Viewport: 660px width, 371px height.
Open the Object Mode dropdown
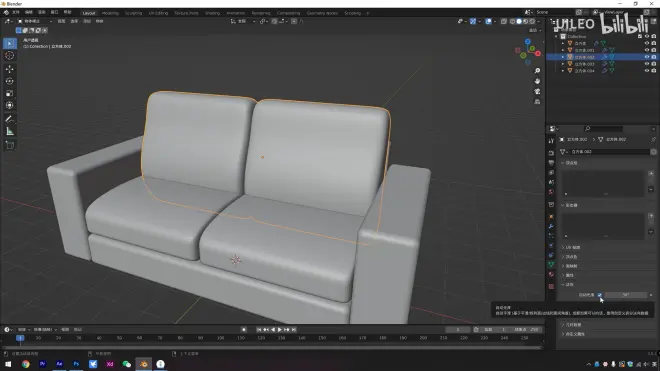[x=35, y=21]
